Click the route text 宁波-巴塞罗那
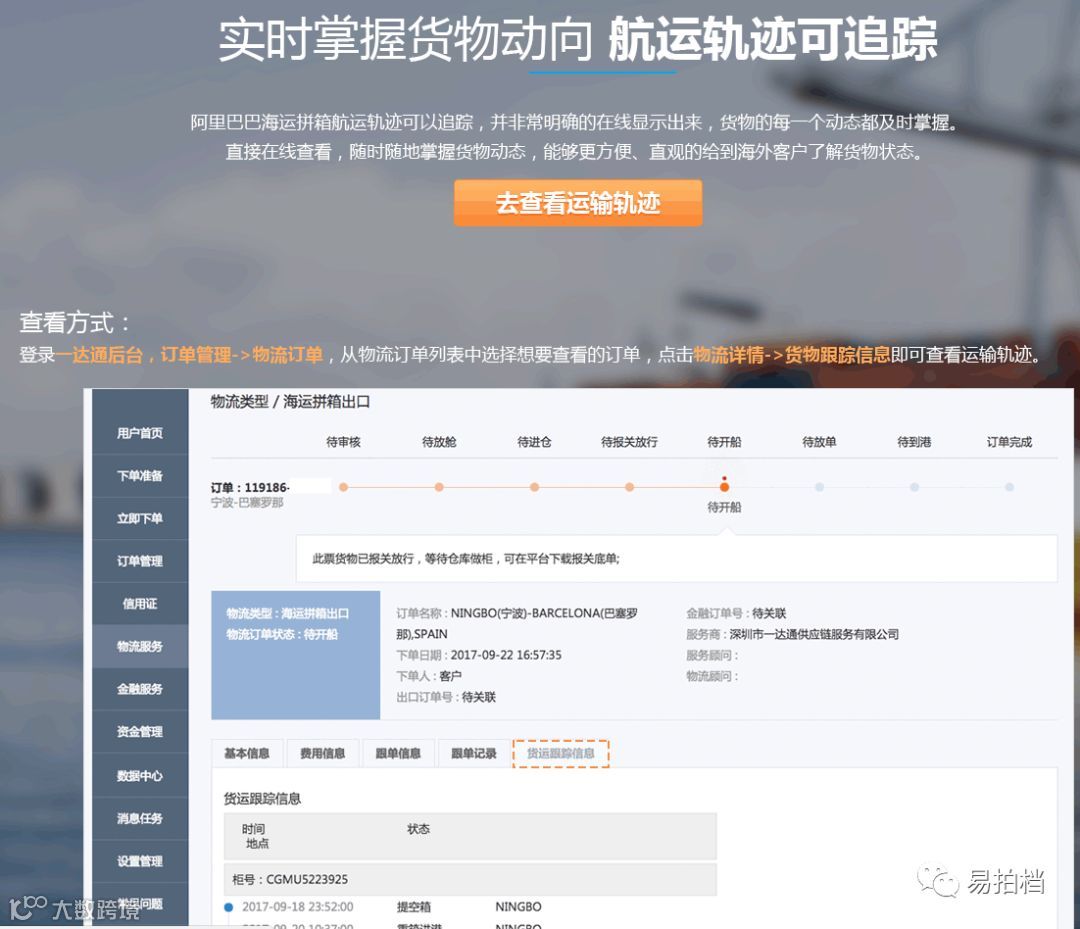Viewport: 1080px width, 929px height. coord(247,503)
